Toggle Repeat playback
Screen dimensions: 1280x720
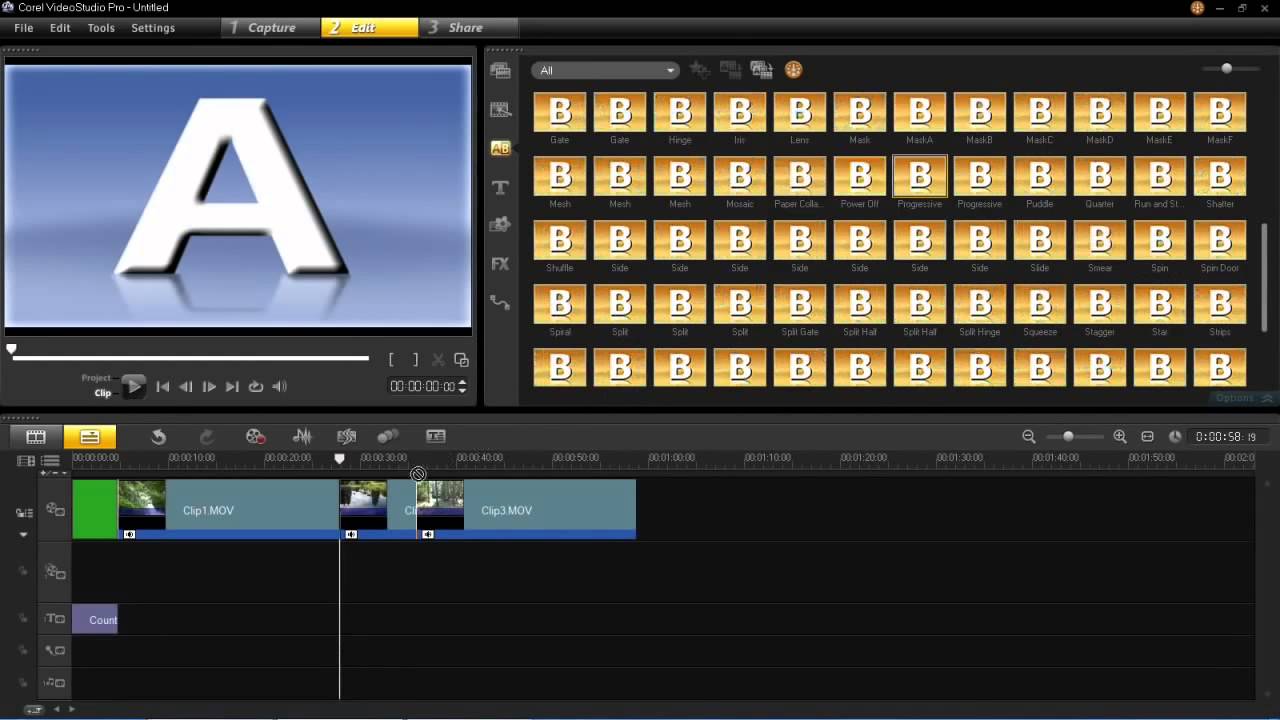pyautogui.click(x=256, y=387)
